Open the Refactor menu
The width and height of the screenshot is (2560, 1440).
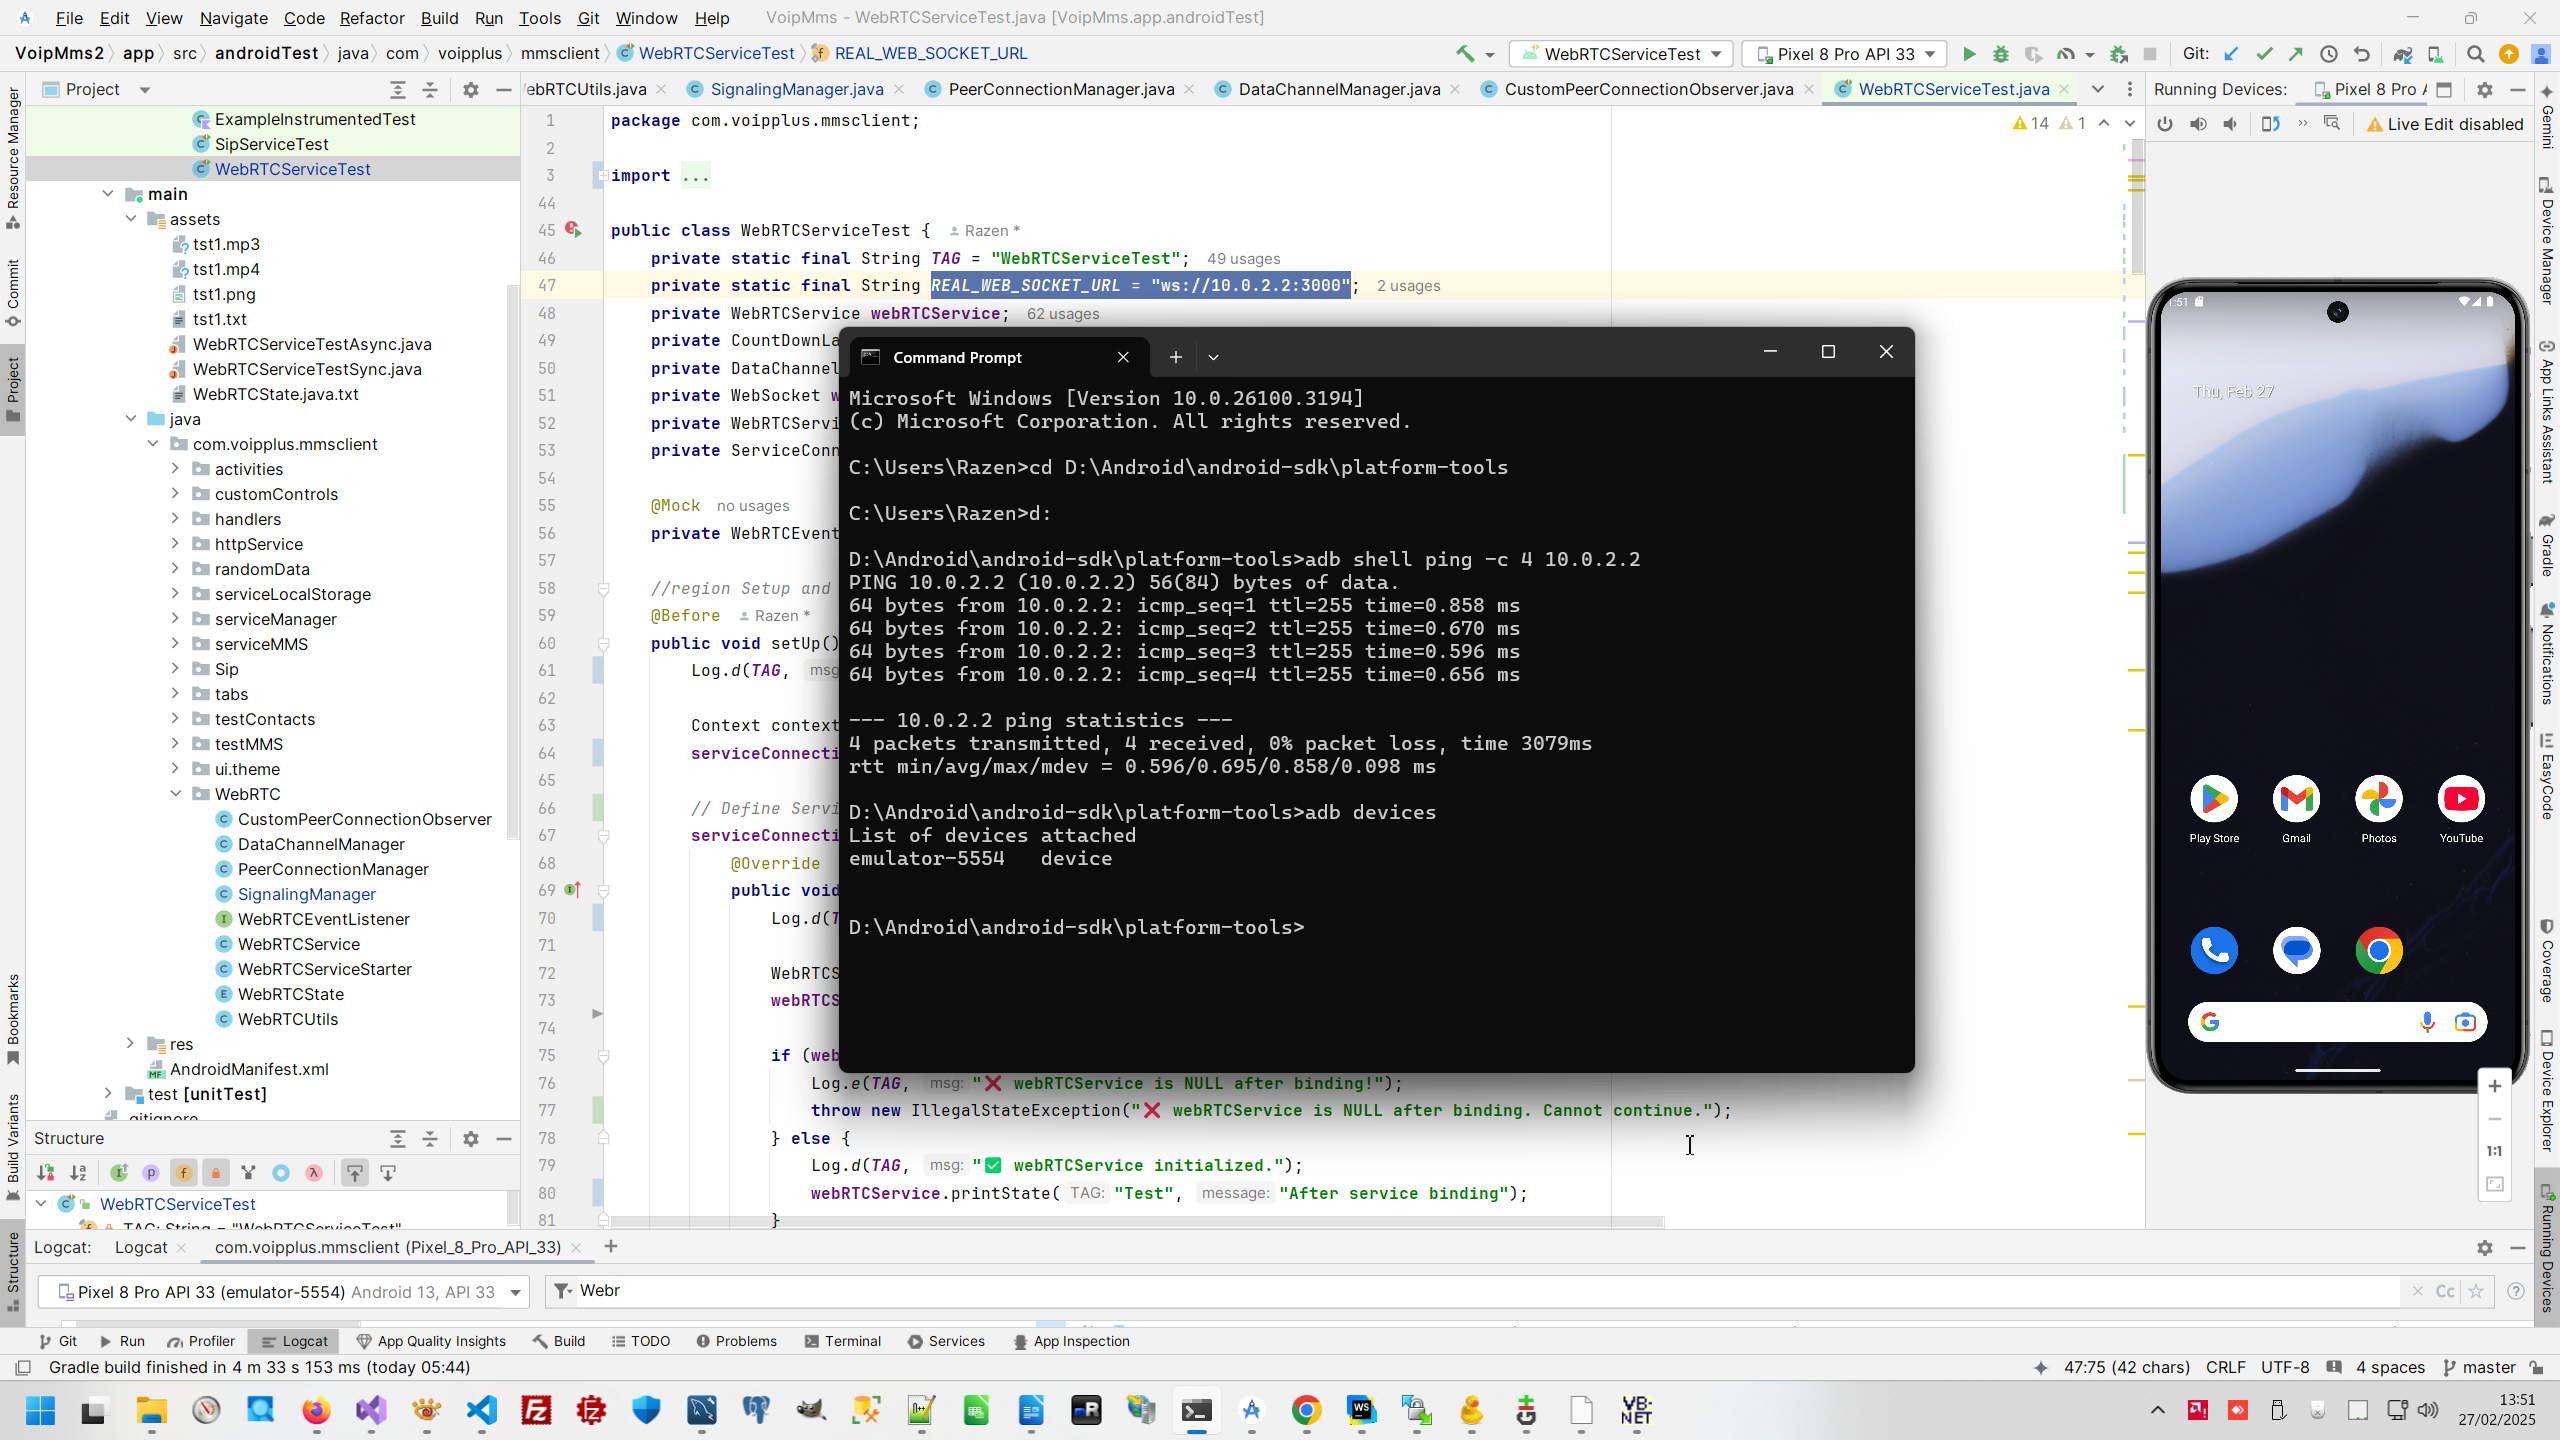371,18
